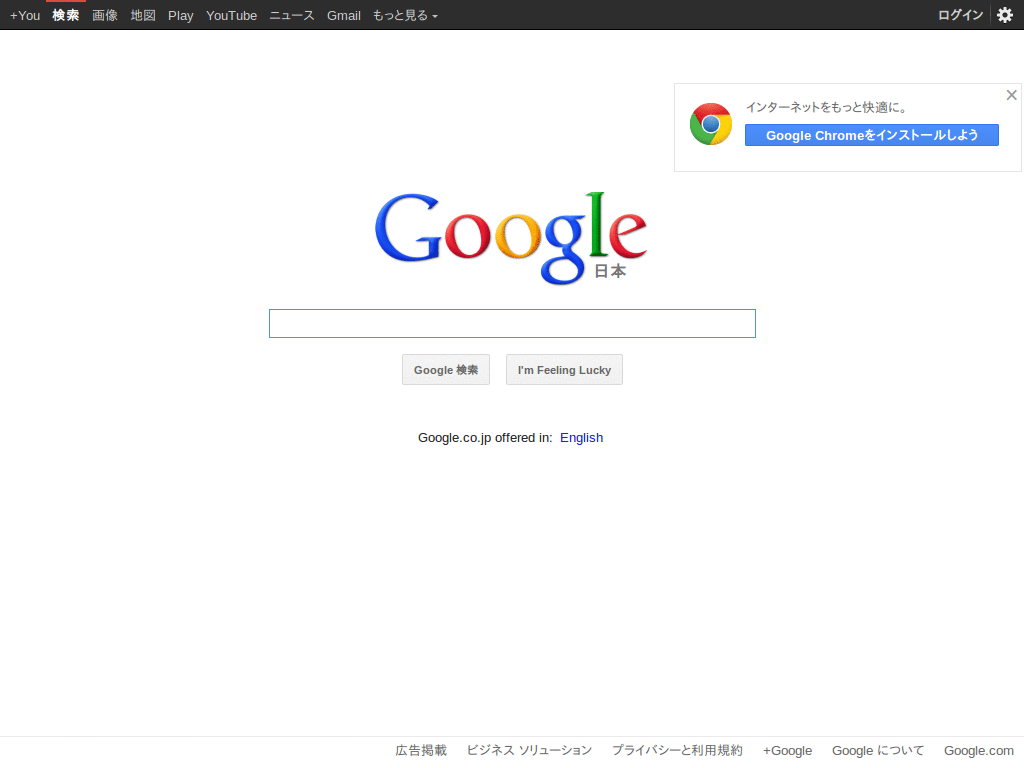Switch to the 地図 tab

point(142,15)
